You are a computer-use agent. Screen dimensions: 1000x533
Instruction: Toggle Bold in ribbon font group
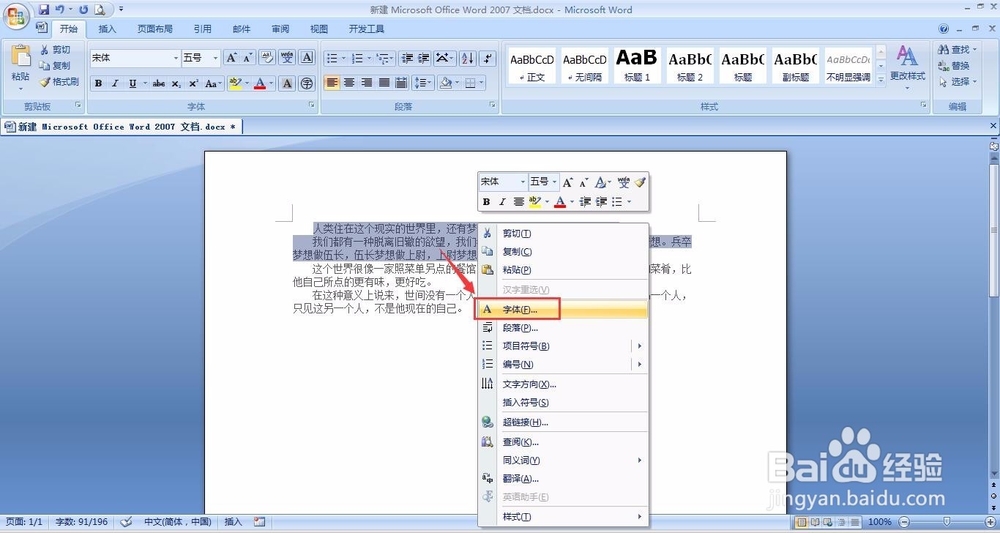(x=98, y=83)
